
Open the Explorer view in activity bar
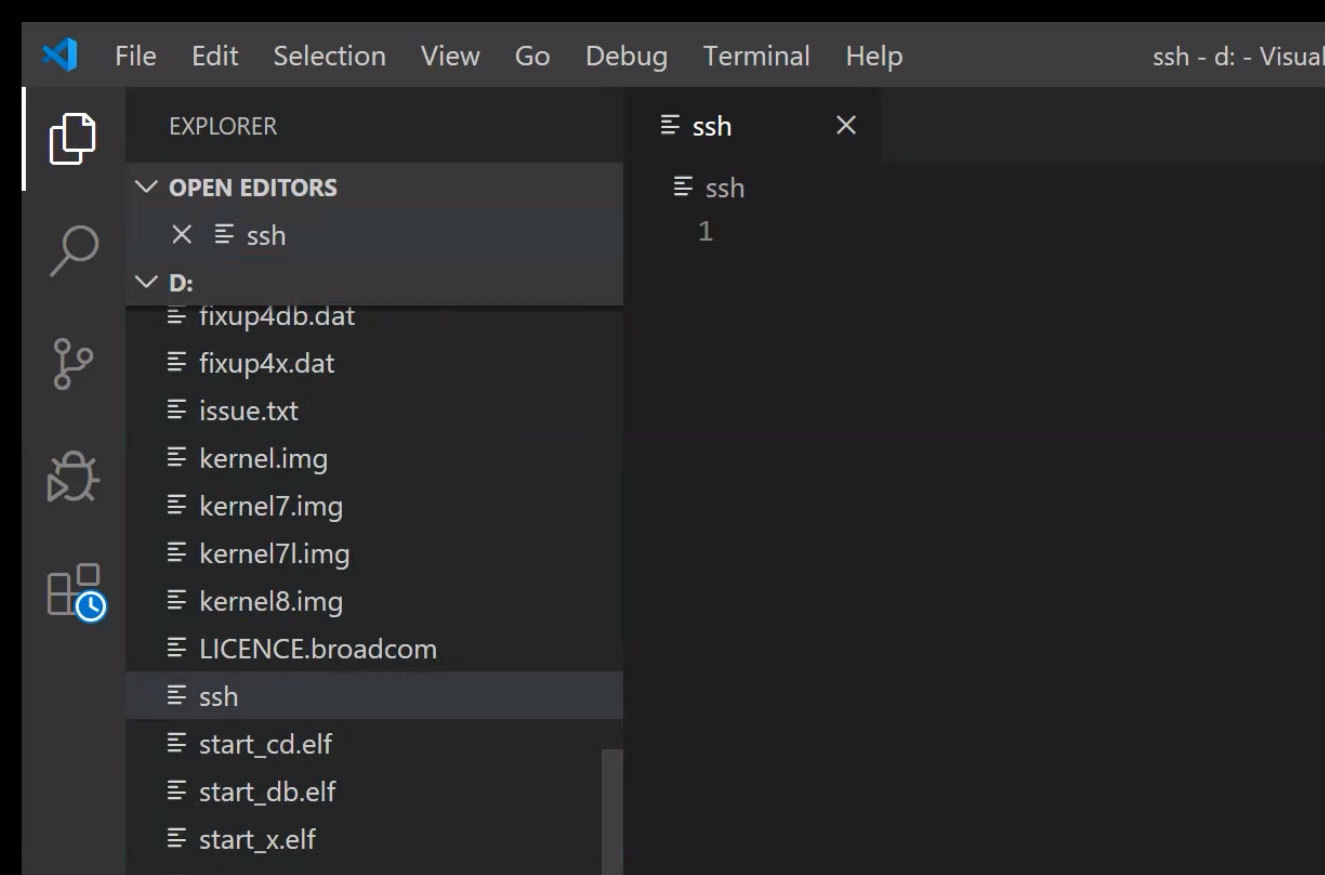pyautogui.click(x=73, y=138)
